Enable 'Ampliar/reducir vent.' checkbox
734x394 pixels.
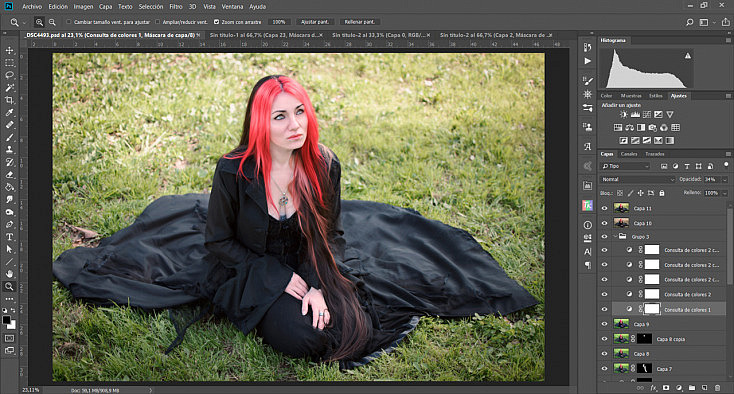point(157,22)
